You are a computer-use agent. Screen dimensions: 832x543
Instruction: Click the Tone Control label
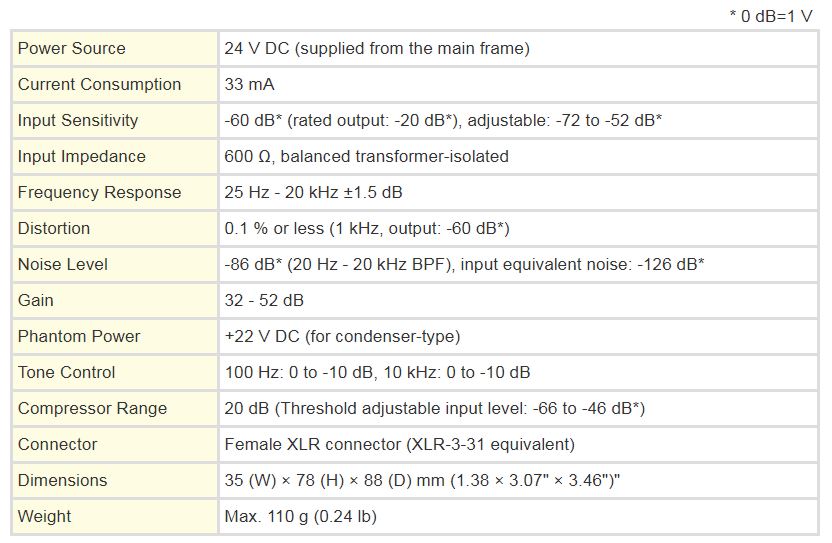[66, 373]
